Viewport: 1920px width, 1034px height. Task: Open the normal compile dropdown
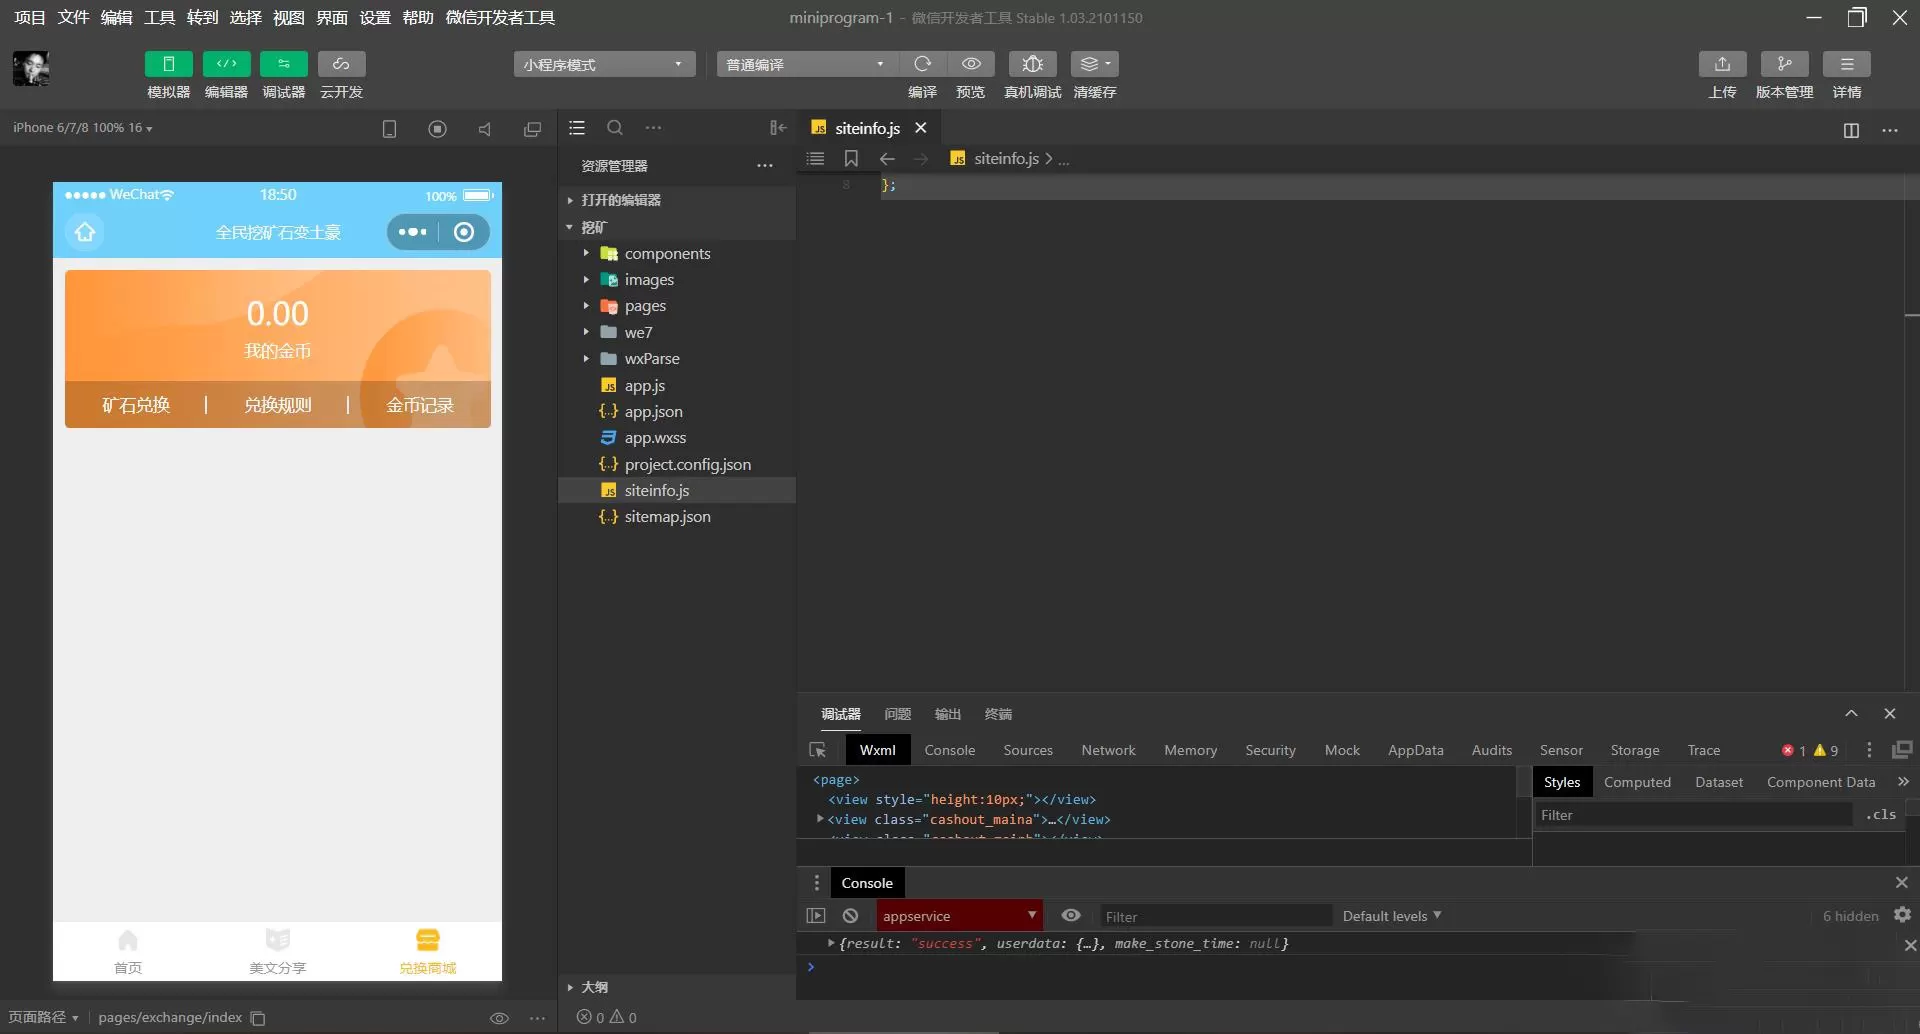807,64
